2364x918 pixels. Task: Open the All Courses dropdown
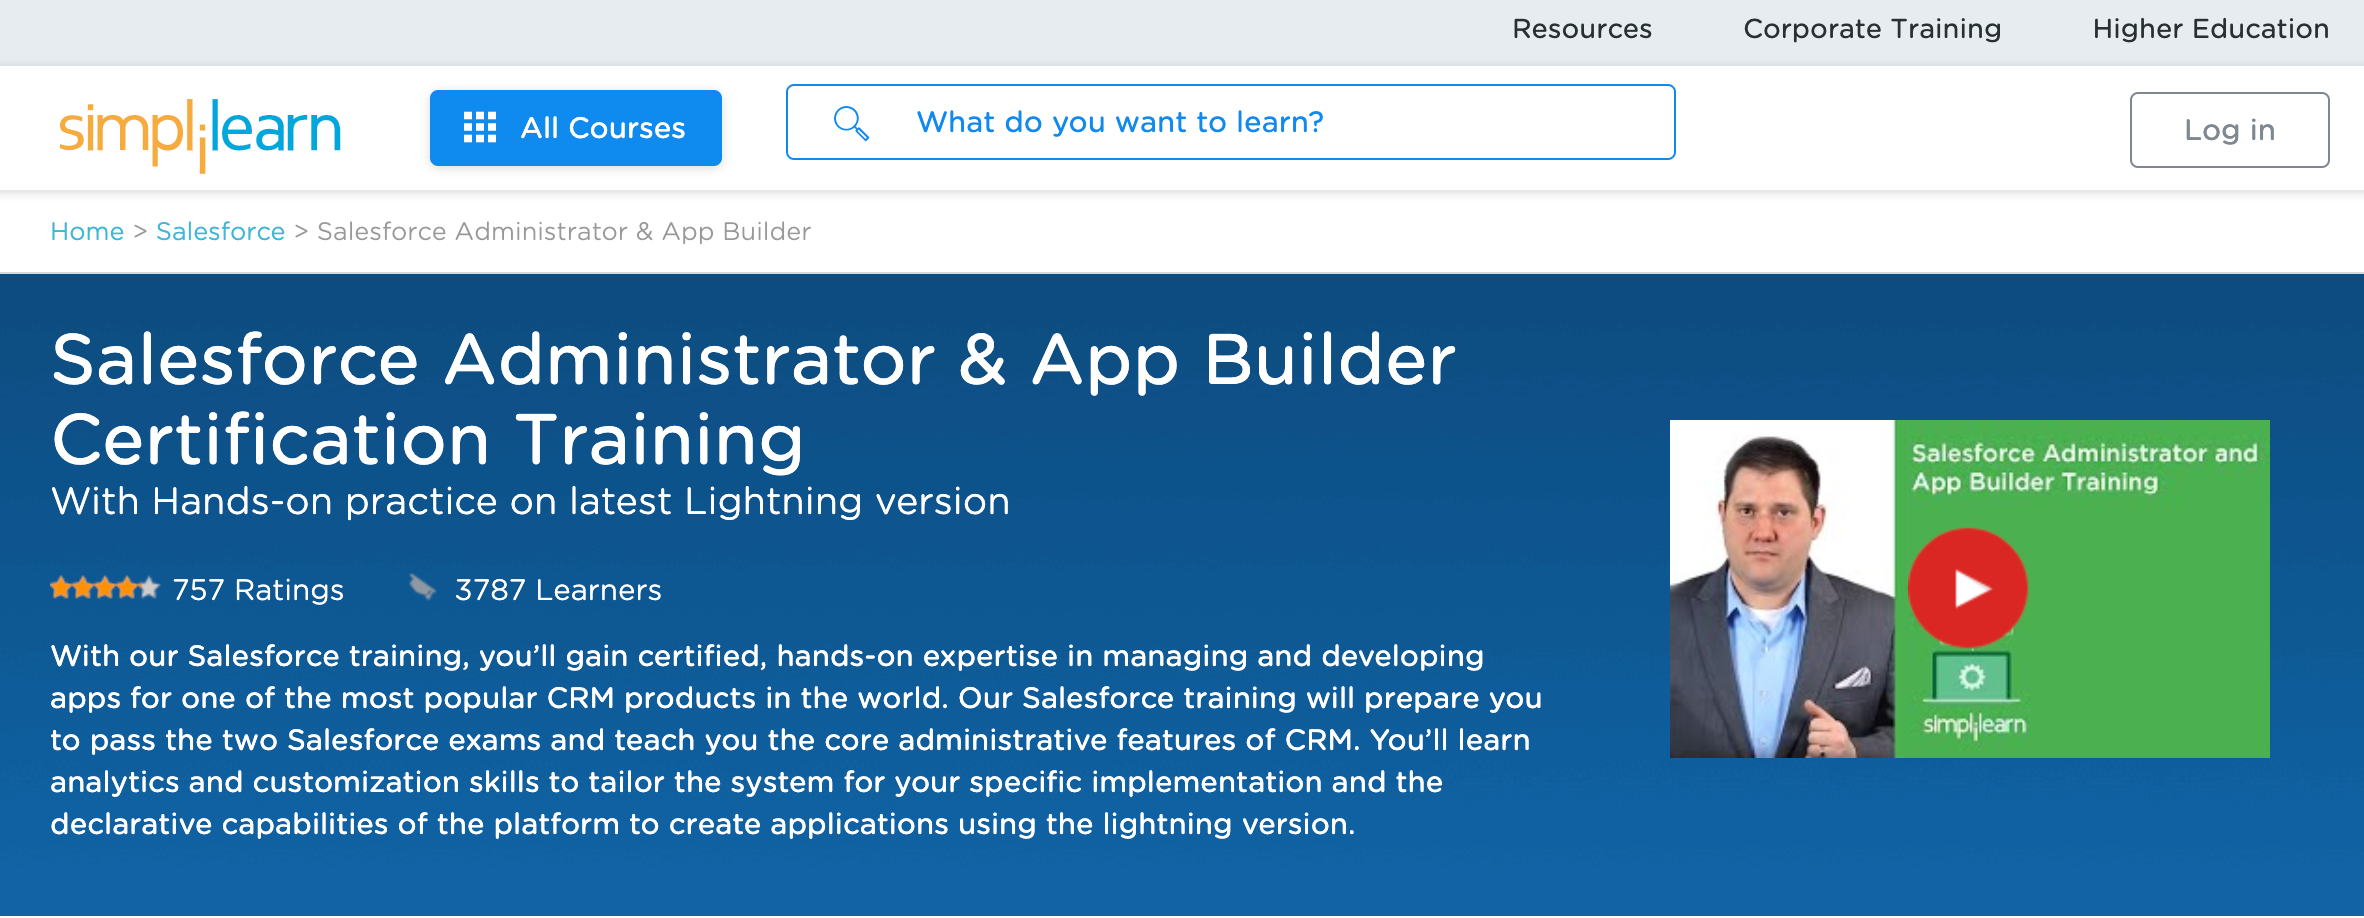575,127
